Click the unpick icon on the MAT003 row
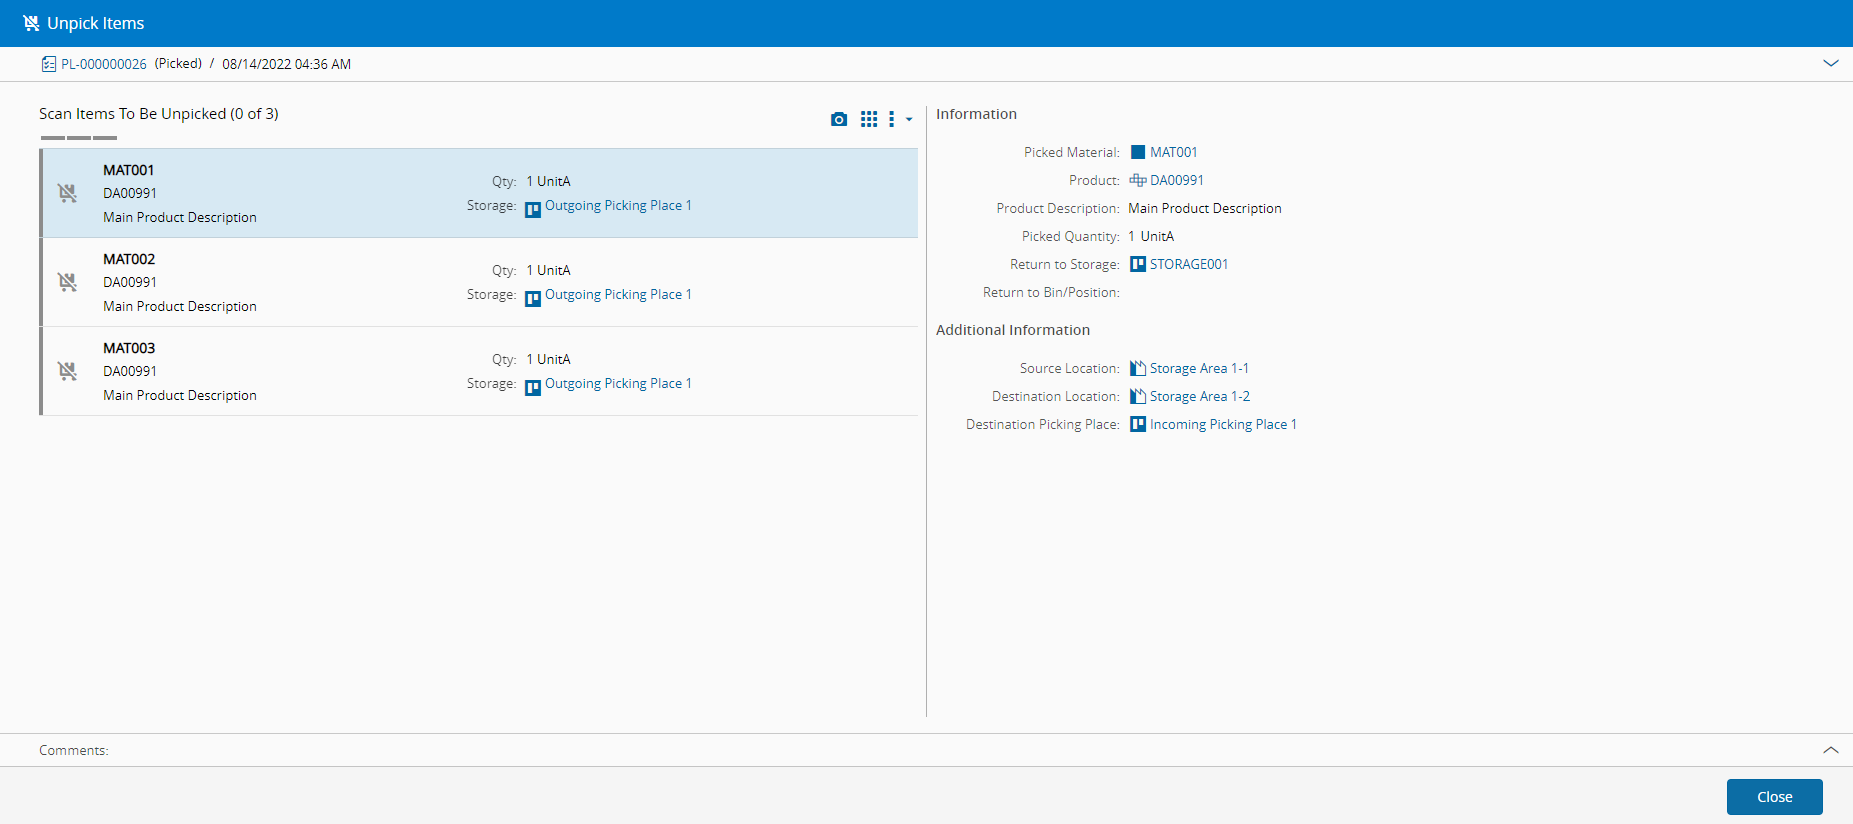1853x824 pixels. [x=67, y=371]
